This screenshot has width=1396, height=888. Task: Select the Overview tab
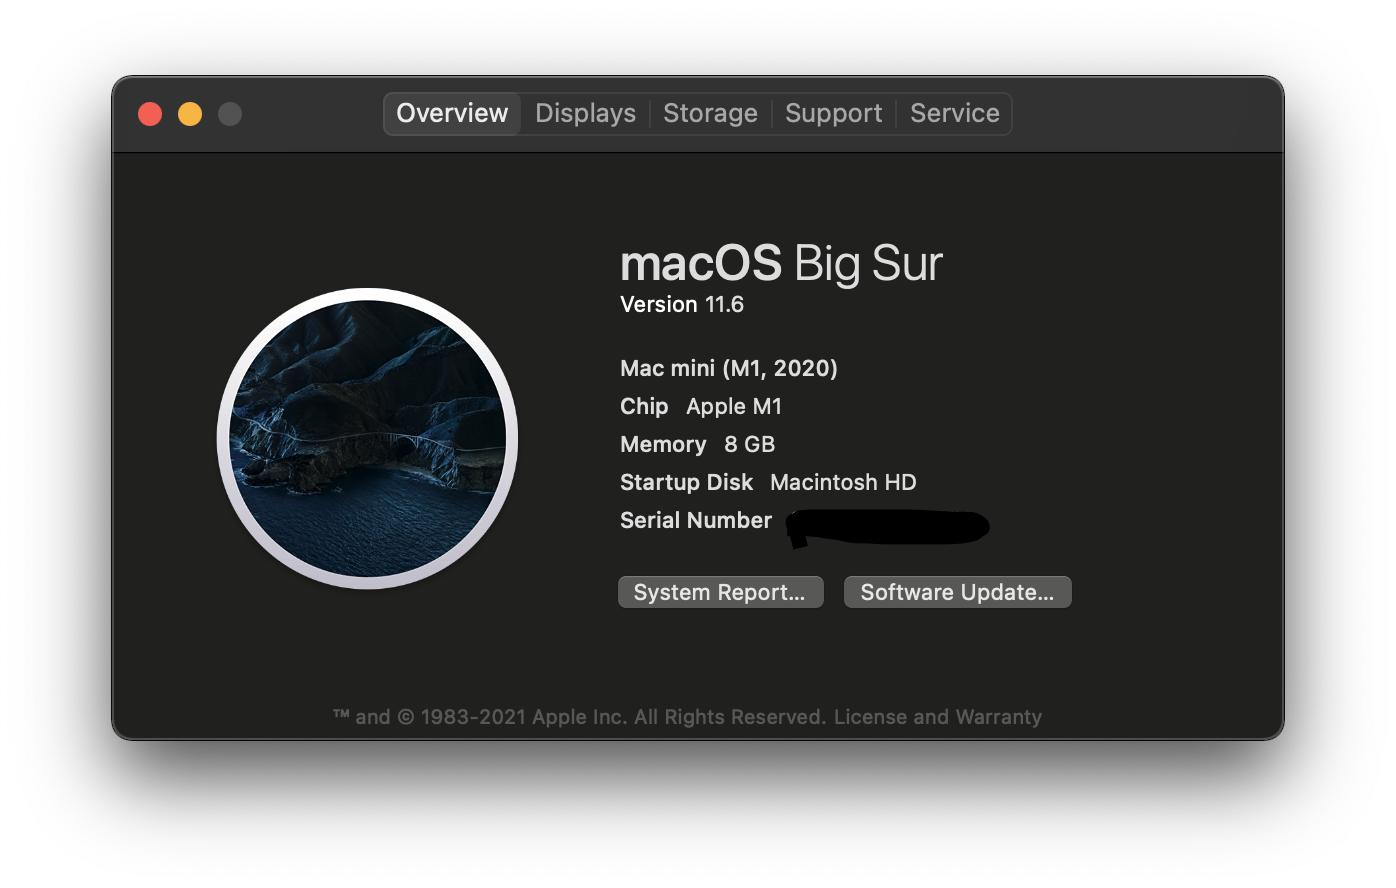point(451,113)
